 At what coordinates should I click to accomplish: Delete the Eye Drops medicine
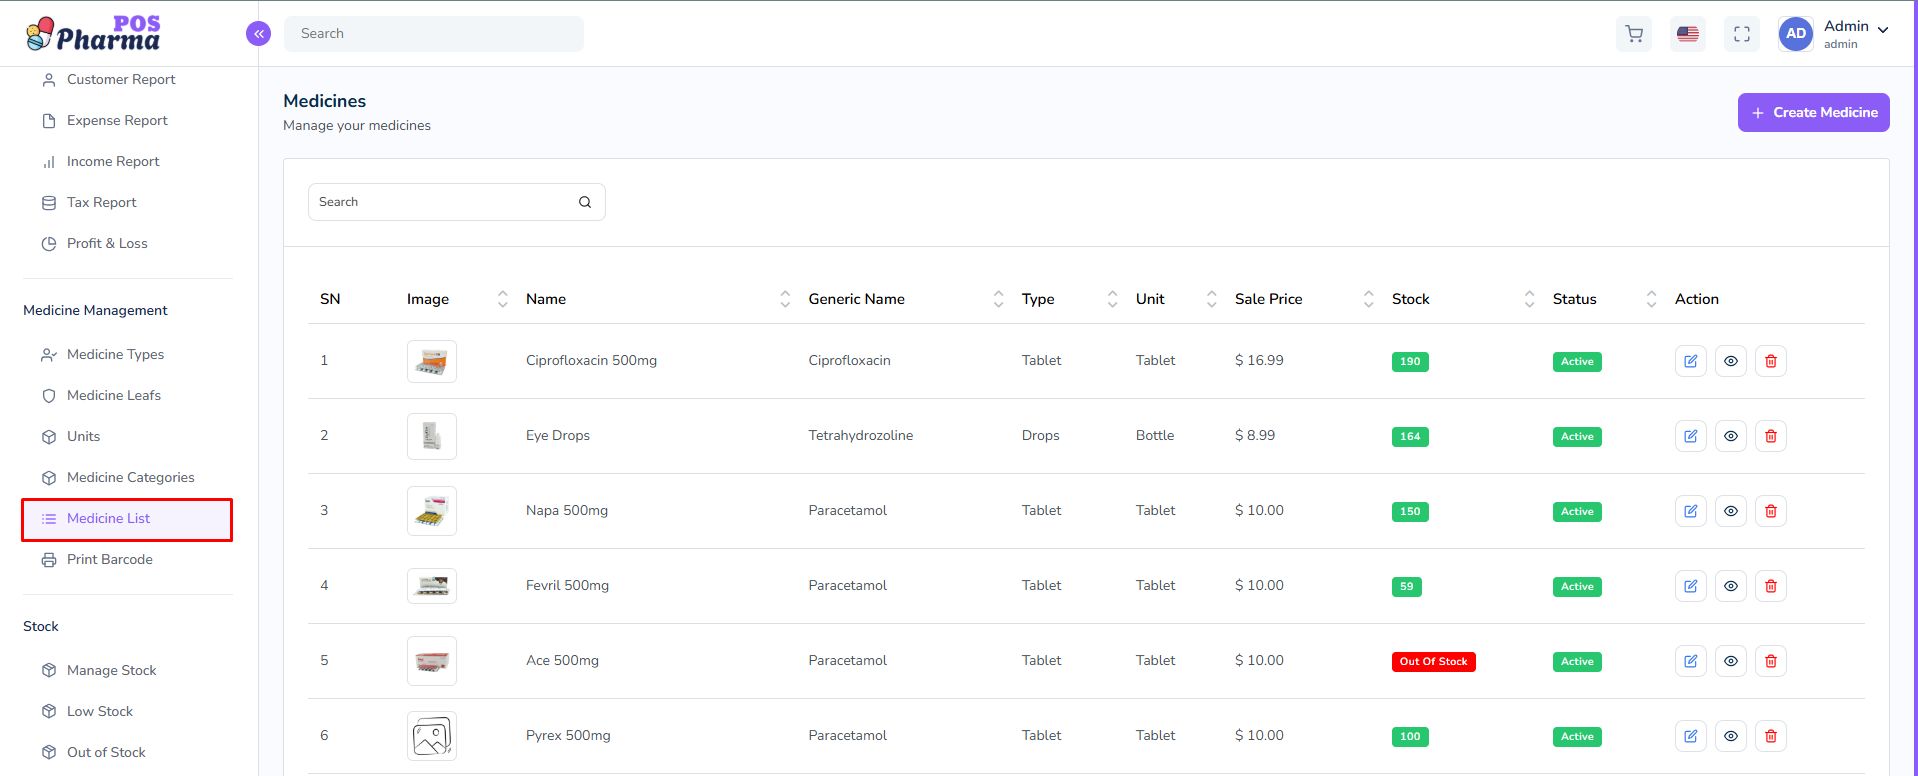click(x=1770, y=436)
